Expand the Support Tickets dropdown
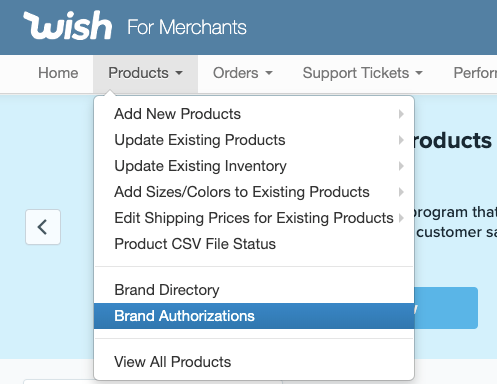497x384 pixels. 362,73
